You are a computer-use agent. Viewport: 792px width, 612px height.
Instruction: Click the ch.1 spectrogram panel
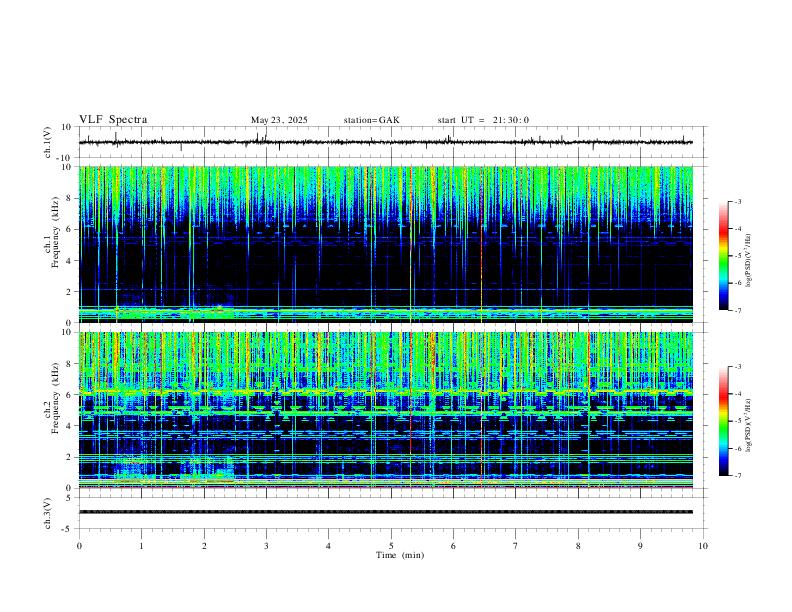(385, 244)
